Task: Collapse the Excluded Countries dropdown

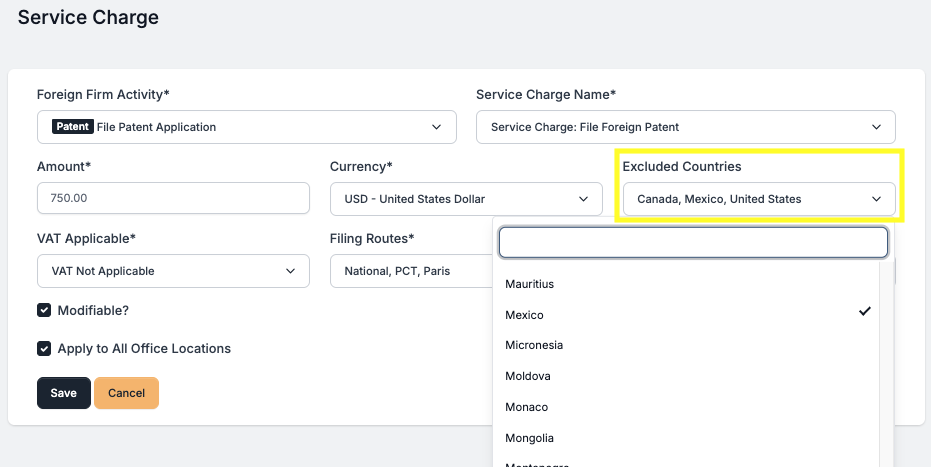Action: pos(757,199)
